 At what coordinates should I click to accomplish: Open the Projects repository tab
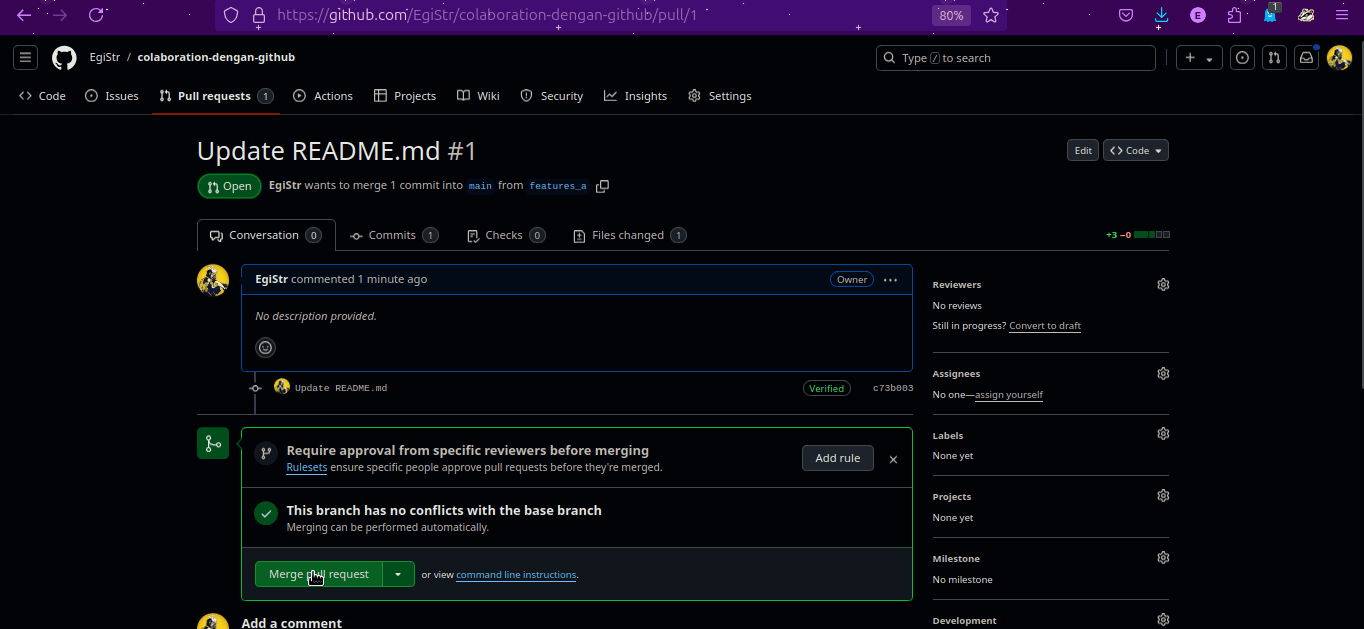pyautogui.click(x=405, y=96)
